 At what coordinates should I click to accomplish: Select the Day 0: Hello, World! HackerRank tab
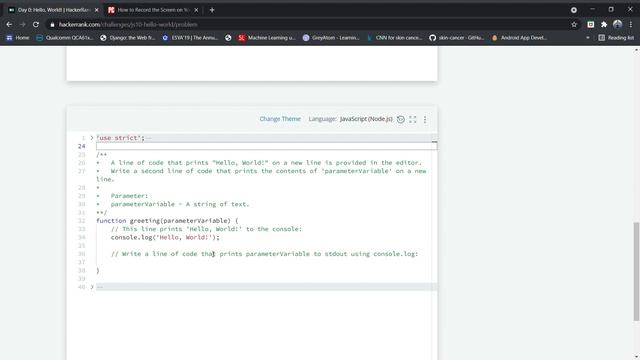click(53, 10)
